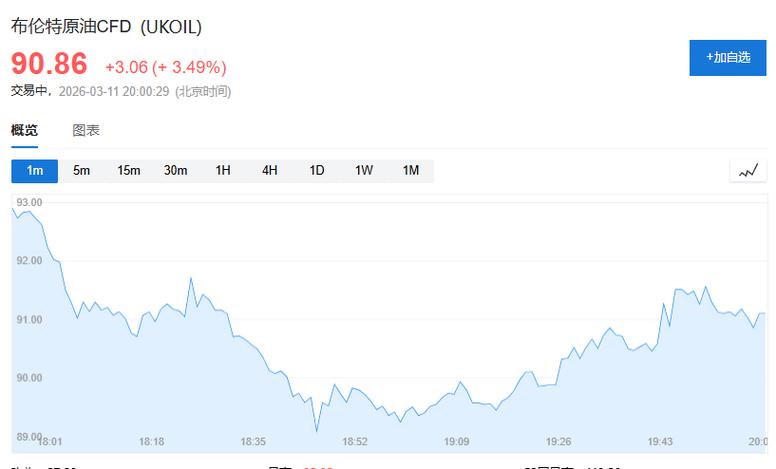Switch to the 4H timeframe
Image resolution: width=776 pixels, height=469 pixels.
269,171
